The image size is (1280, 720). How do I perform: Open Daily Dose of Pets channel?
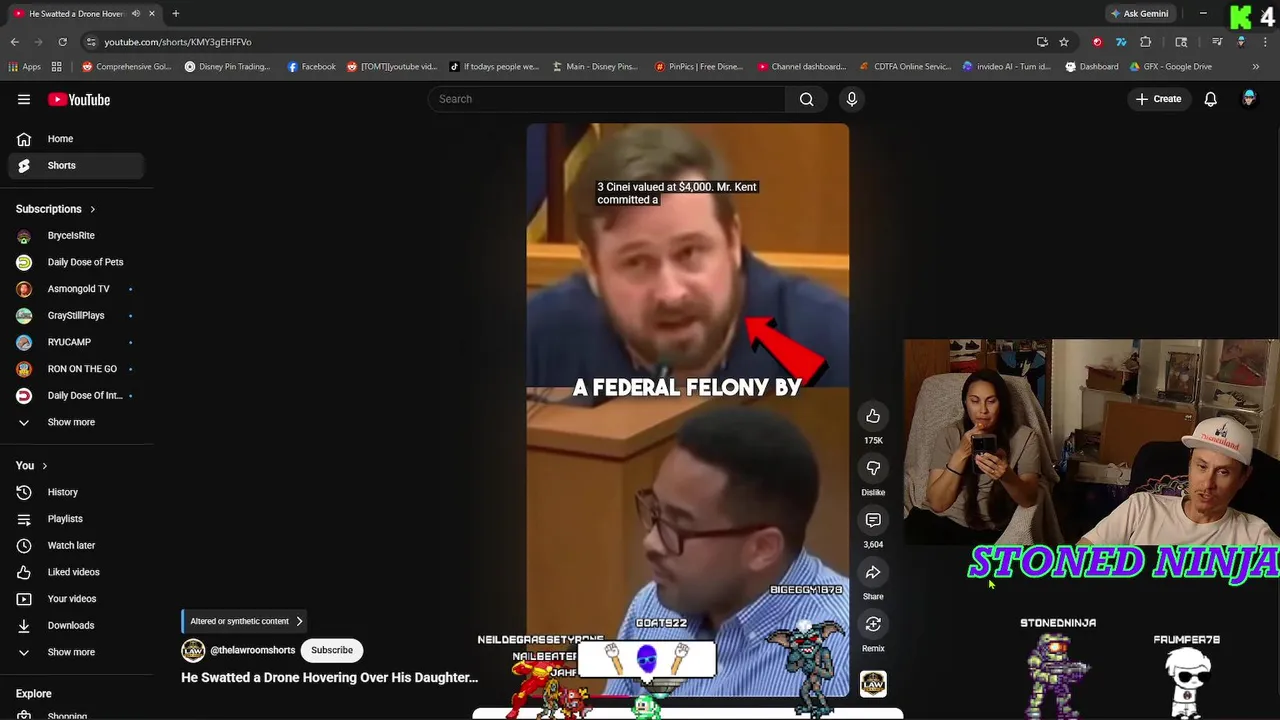76,262
